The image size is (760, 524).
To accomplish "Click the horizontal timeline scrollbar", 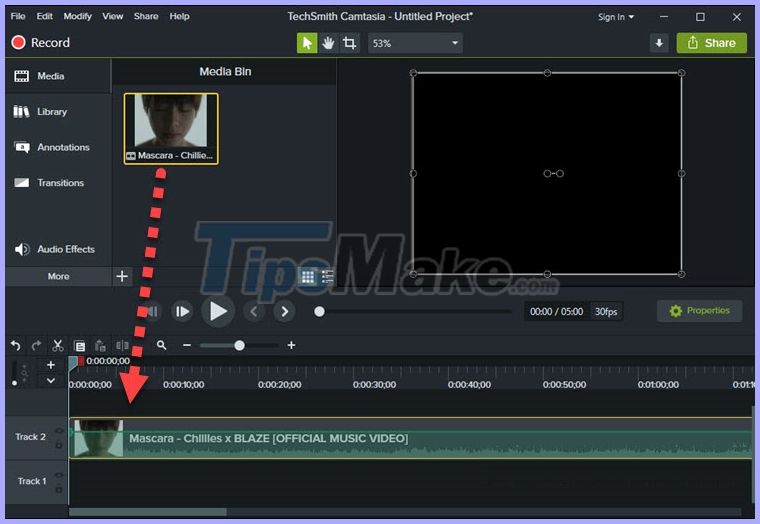I will coord(148,512).
